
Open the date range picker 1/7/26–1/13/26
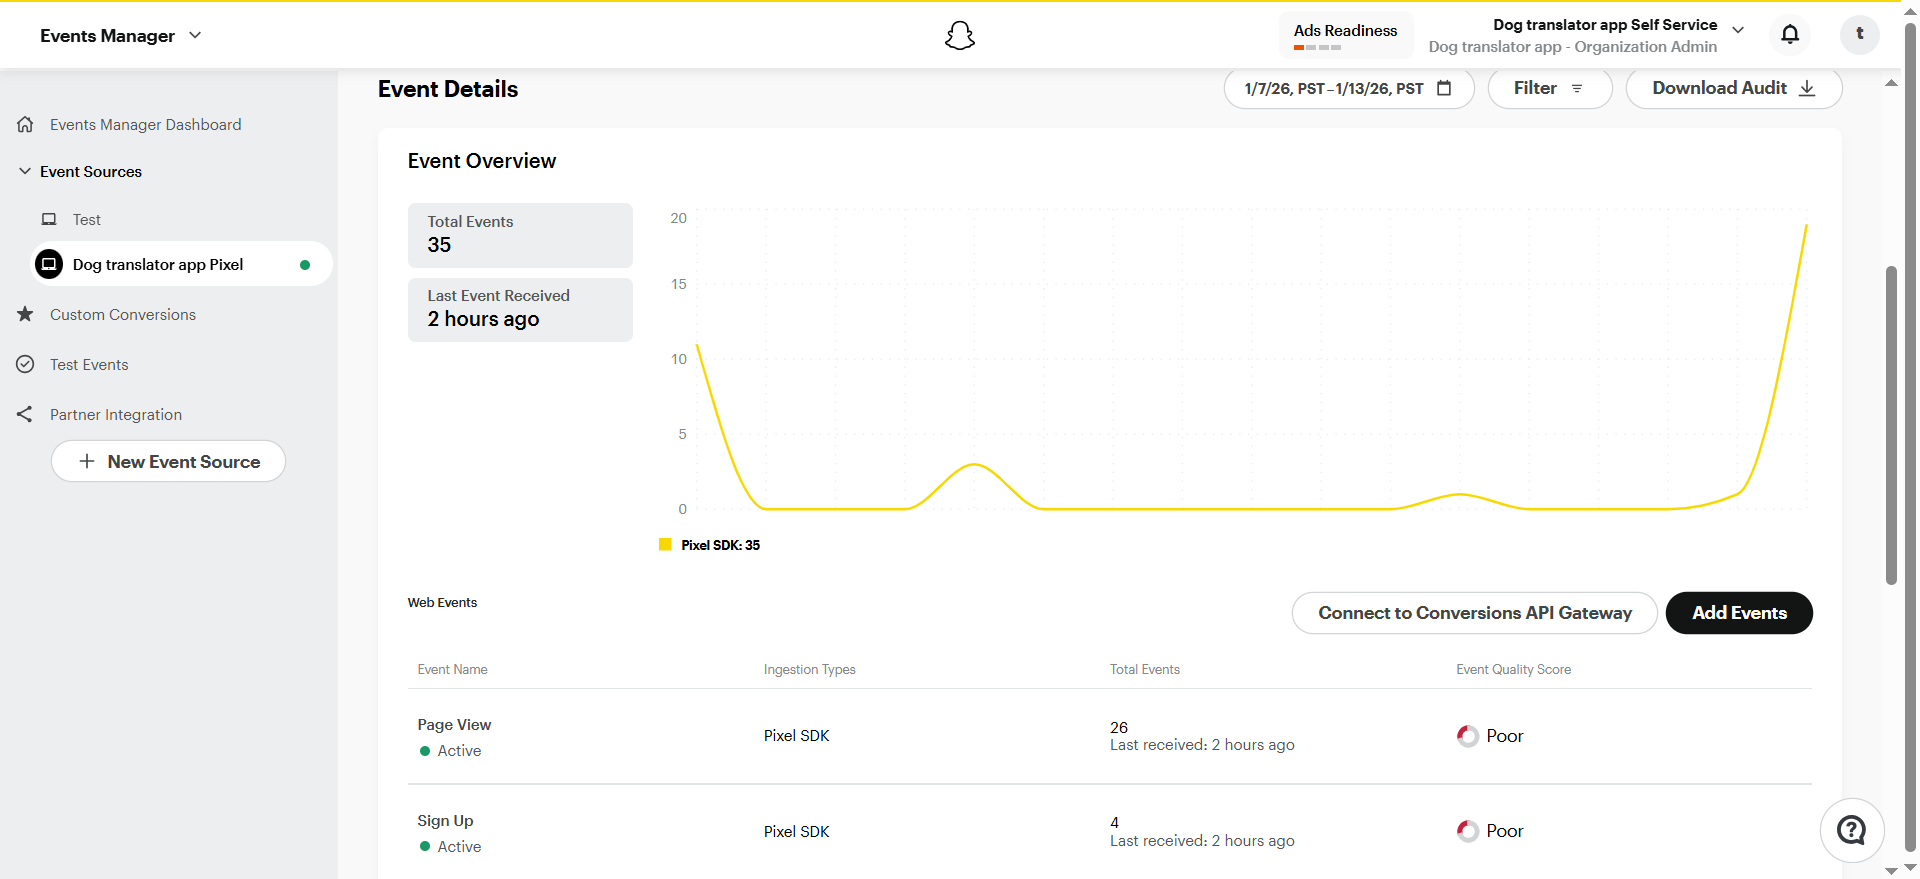pos(1349,88)
